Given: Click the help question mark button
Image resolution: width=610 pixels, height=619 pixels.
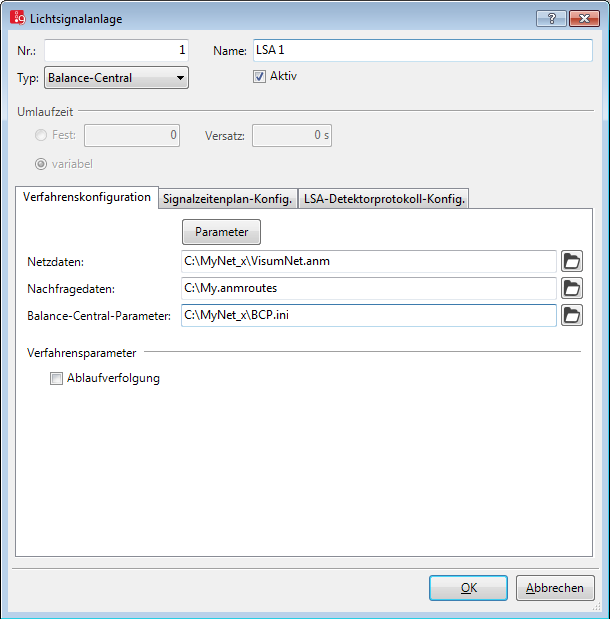Looking at the screenshot, I should tap(550, 19).
